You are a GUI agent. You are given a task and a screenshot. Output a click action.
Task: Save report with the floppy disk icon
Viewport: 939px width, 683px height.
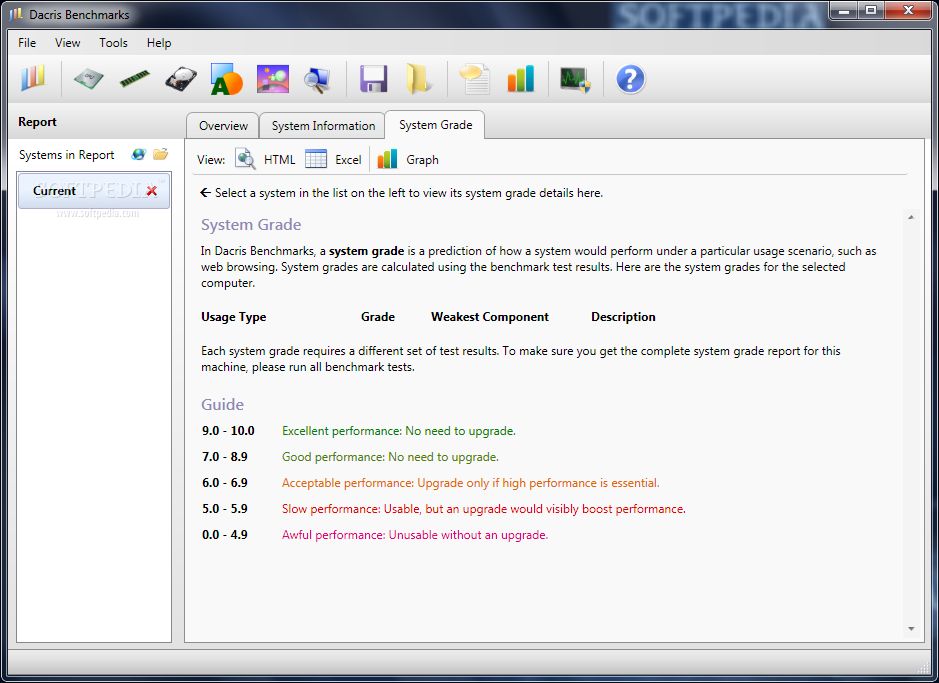pos(374,78)
